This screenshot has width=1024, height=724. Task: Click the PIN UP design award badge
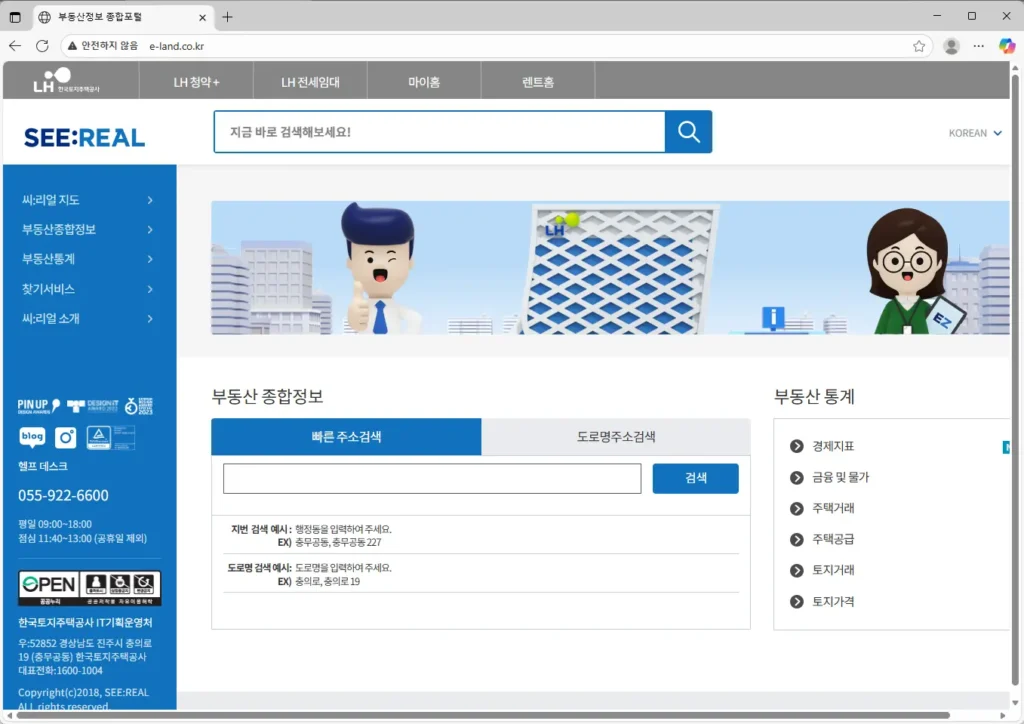(39, 405)
